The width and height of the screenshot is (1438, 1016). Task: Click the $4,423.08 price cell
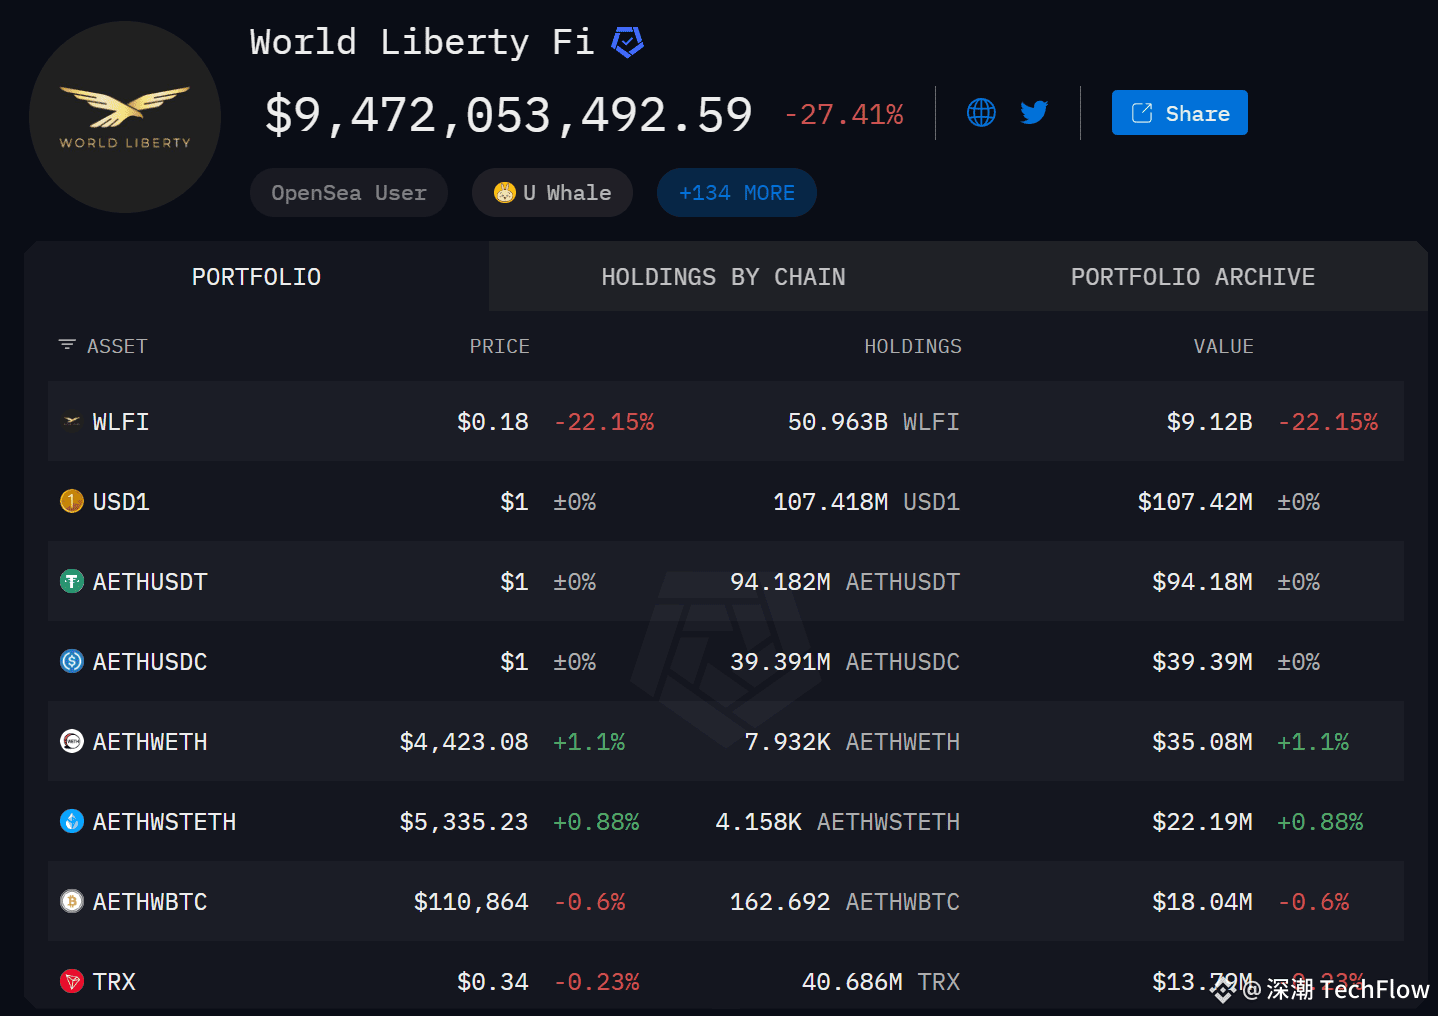[464, 742]
